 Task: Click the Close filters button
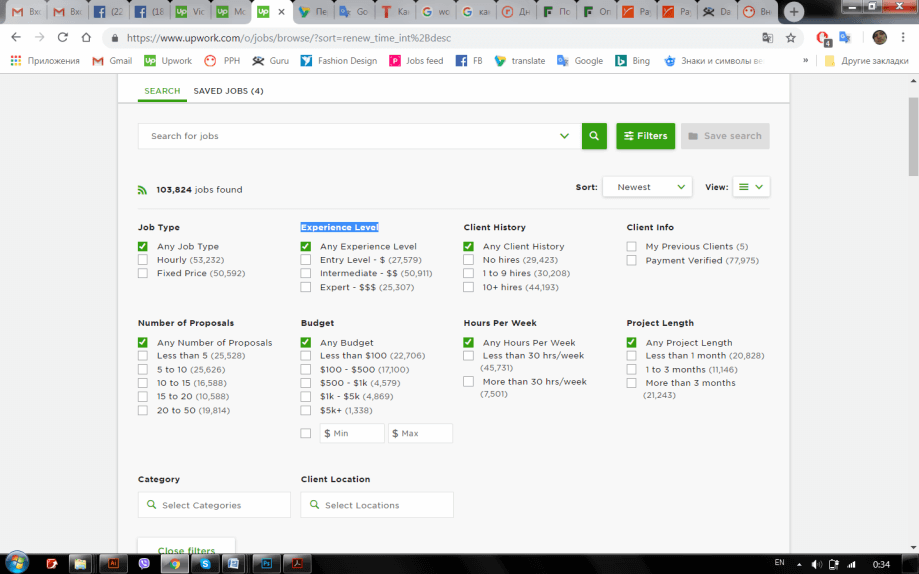(x=186, y=547)
